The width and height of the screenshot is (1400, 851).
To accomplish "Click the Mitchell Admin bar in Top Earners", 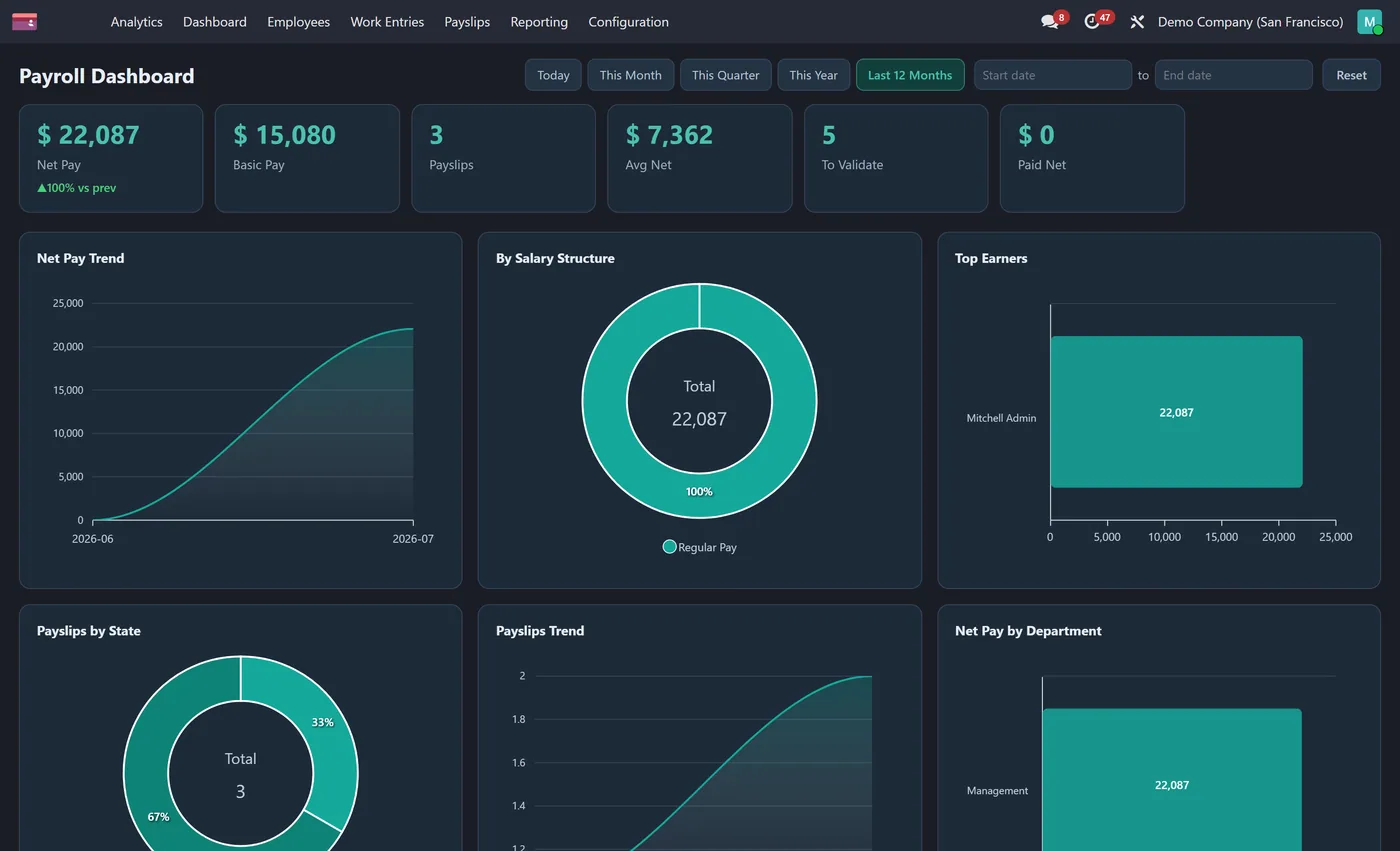I will pos(1176,412).
